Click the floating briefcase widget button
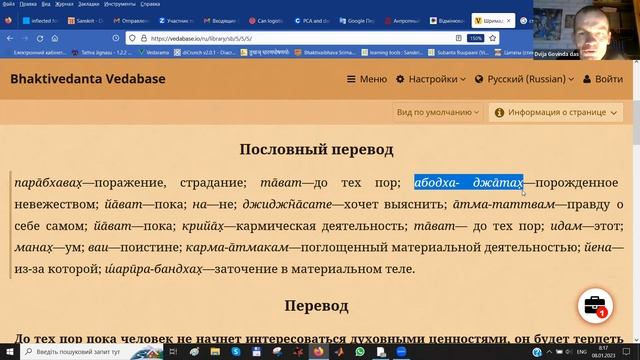The height and width of the screenshot is (360, 640). [x=595, y=306]
